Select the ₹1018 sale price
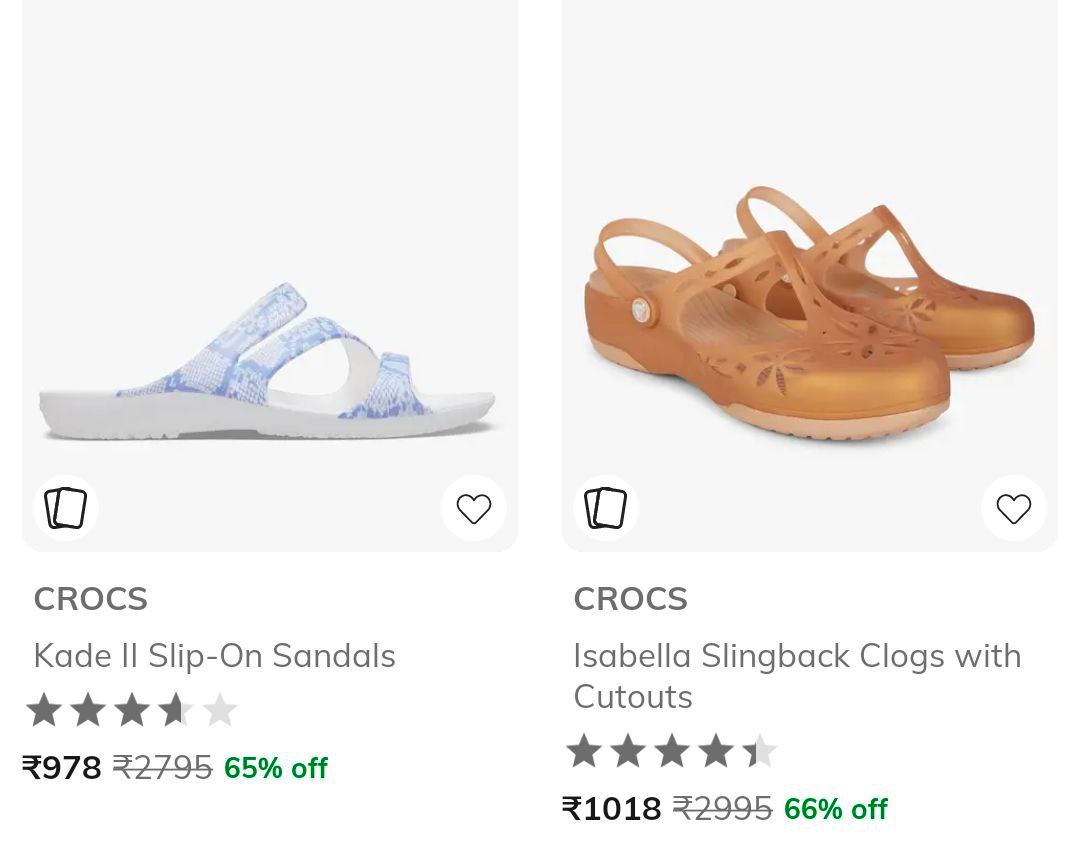 coord(612,808)
